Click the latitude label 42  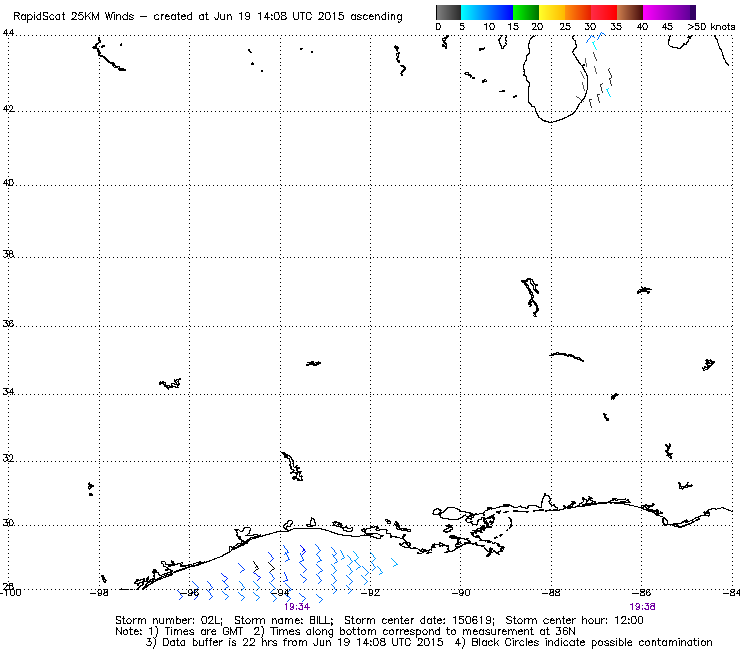coord(8,109)
